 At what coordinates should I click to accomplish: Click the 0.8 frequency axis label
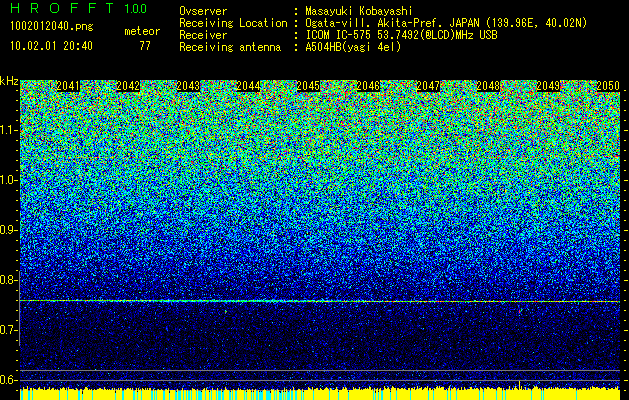8,280
